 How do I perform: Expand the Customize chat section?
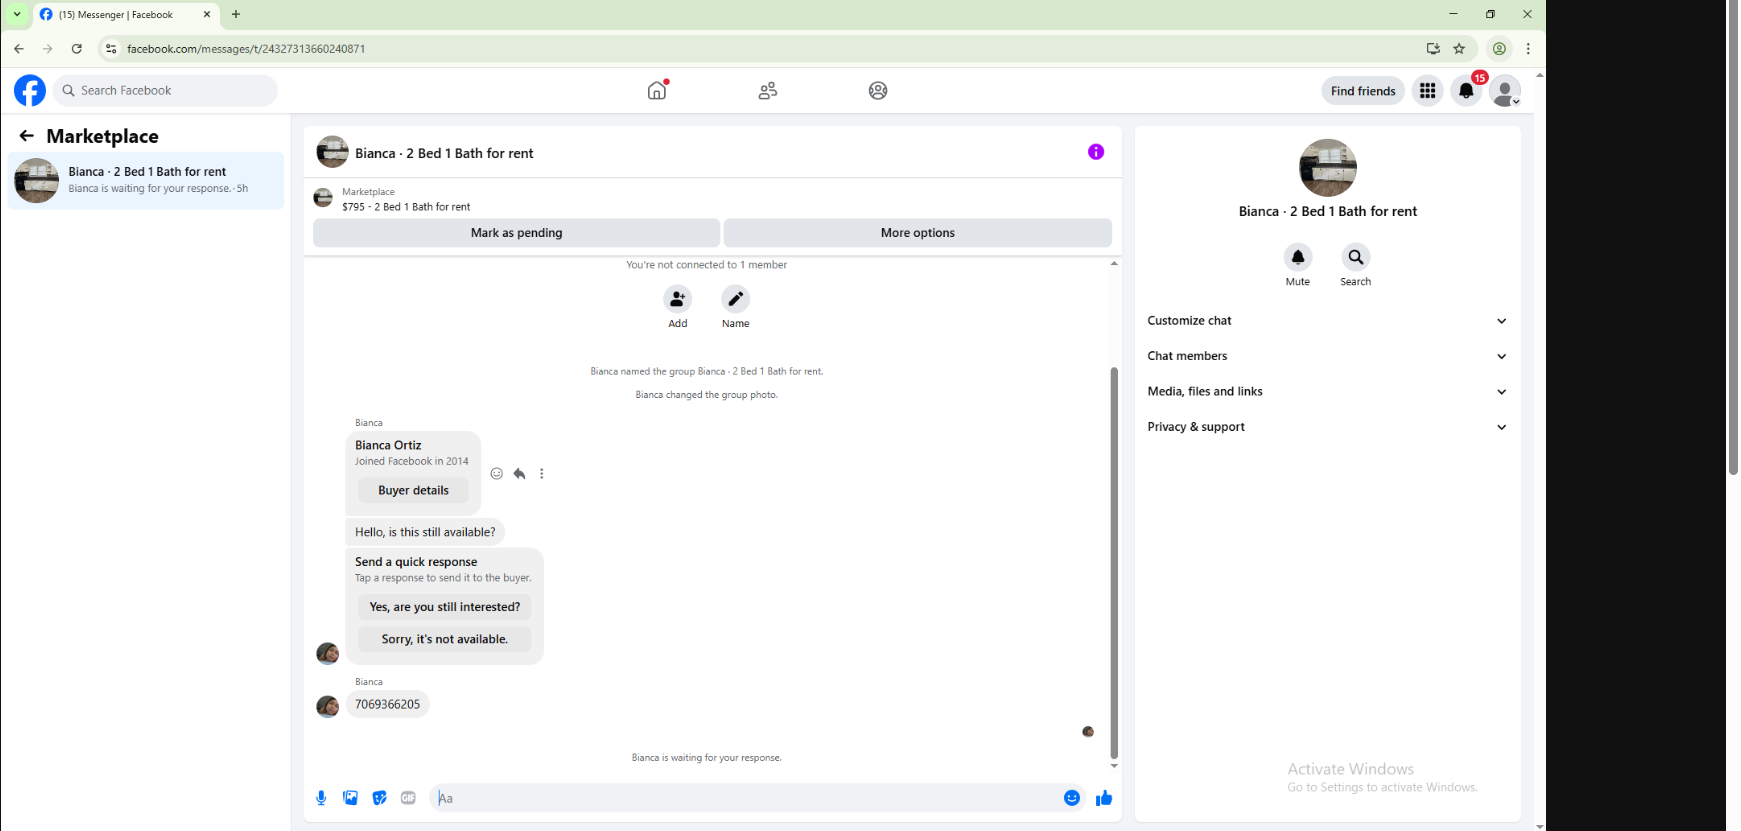pyautogui.click(x=1327, y=321)
